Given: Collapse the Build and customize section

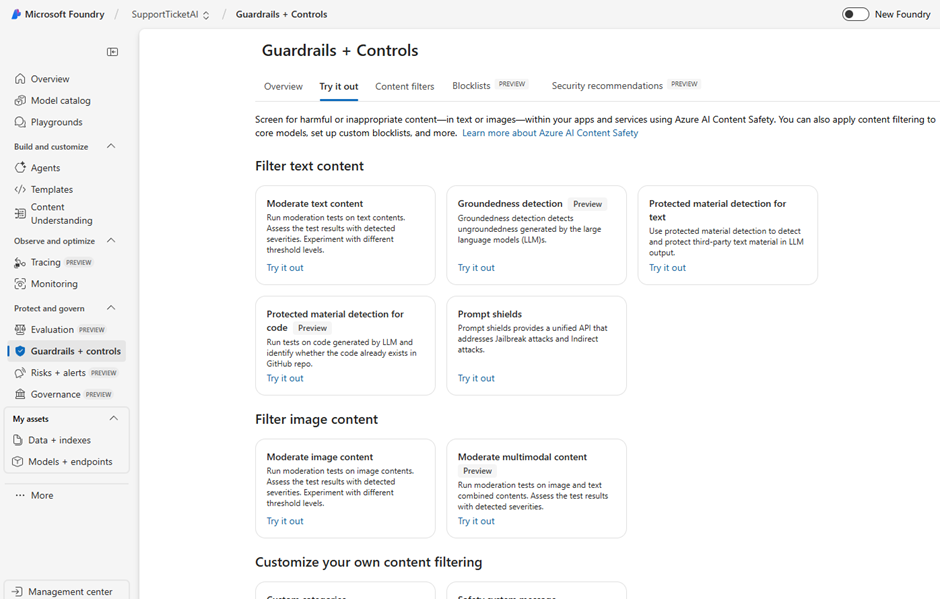Looking at the screenshot, I should [111, 146].
